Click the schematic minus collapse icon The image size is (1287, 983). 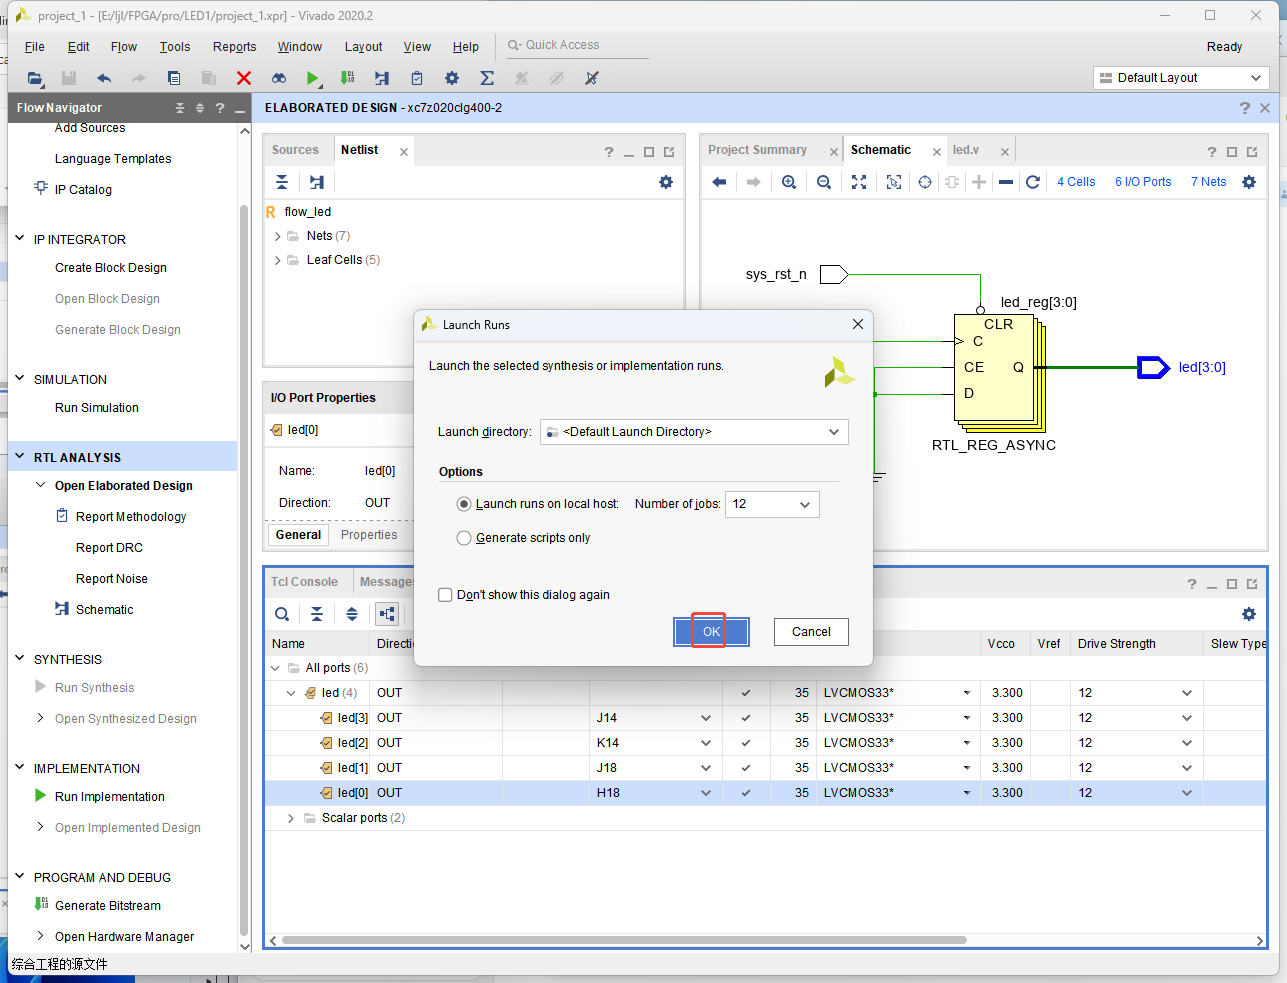tap(1006, 182)
